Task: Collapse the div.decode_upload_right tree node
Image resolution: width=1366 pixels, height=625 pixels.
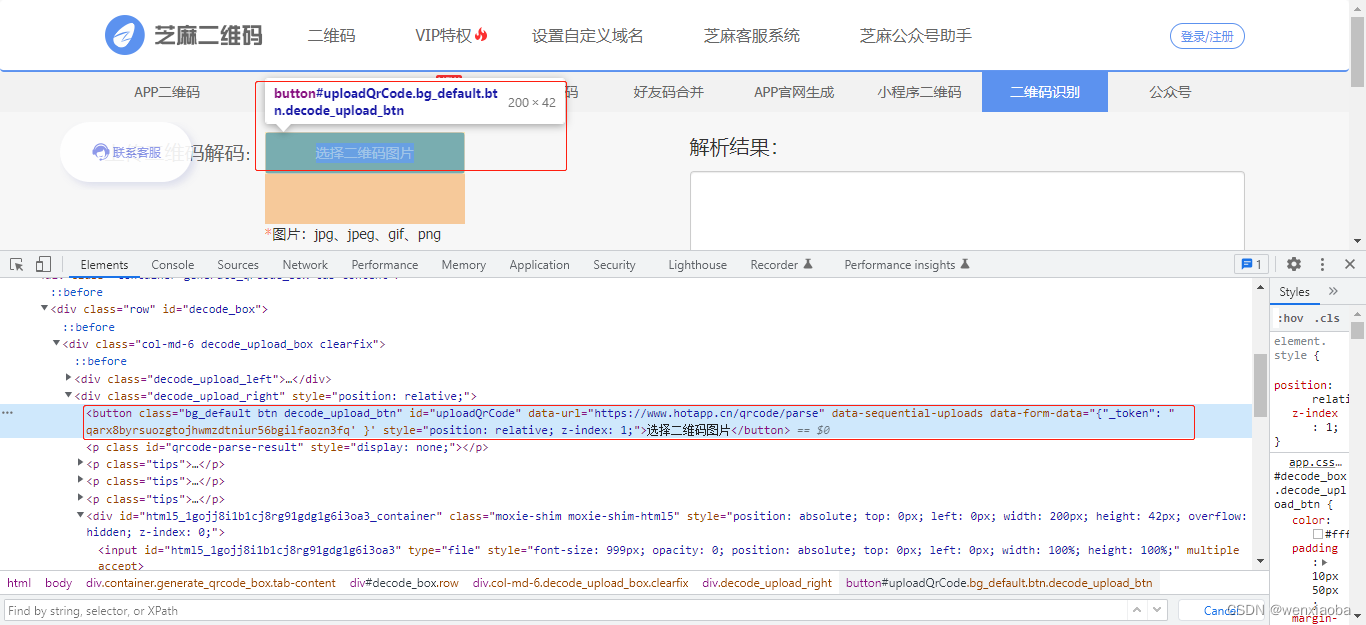Action: (68, 395)
